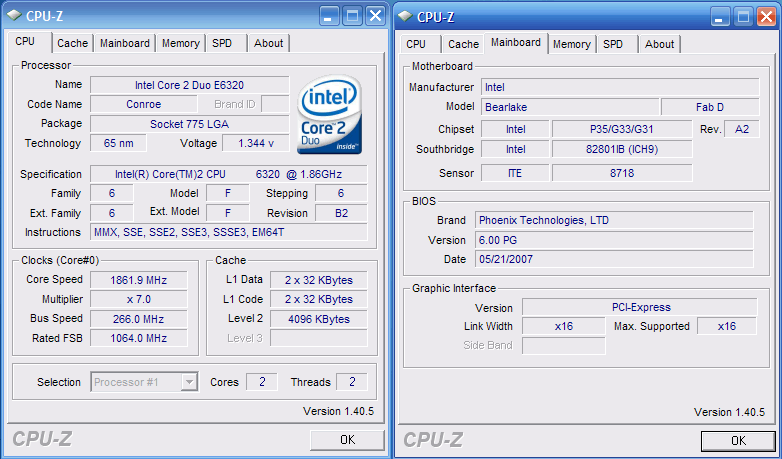The height and width of the screenshot is (459, 782).
Task: Click the Revision value 'B2'
Action: 341,213
